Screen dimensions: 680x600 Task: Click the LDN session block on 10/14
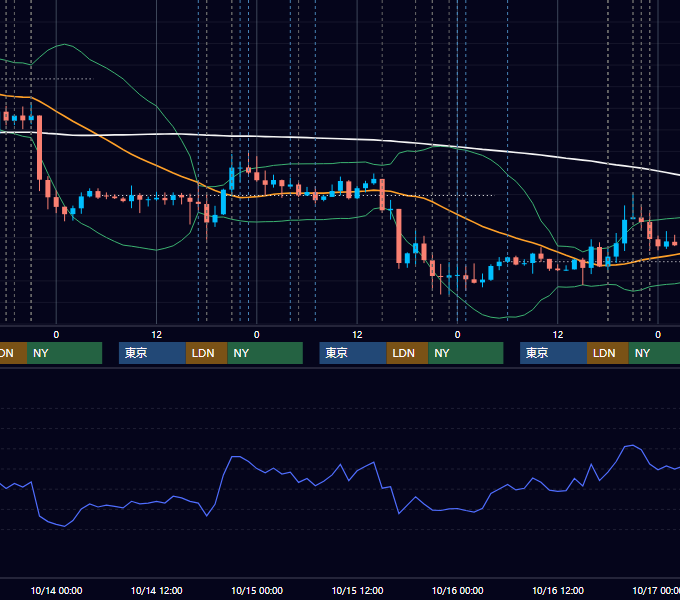pos(206,353)
